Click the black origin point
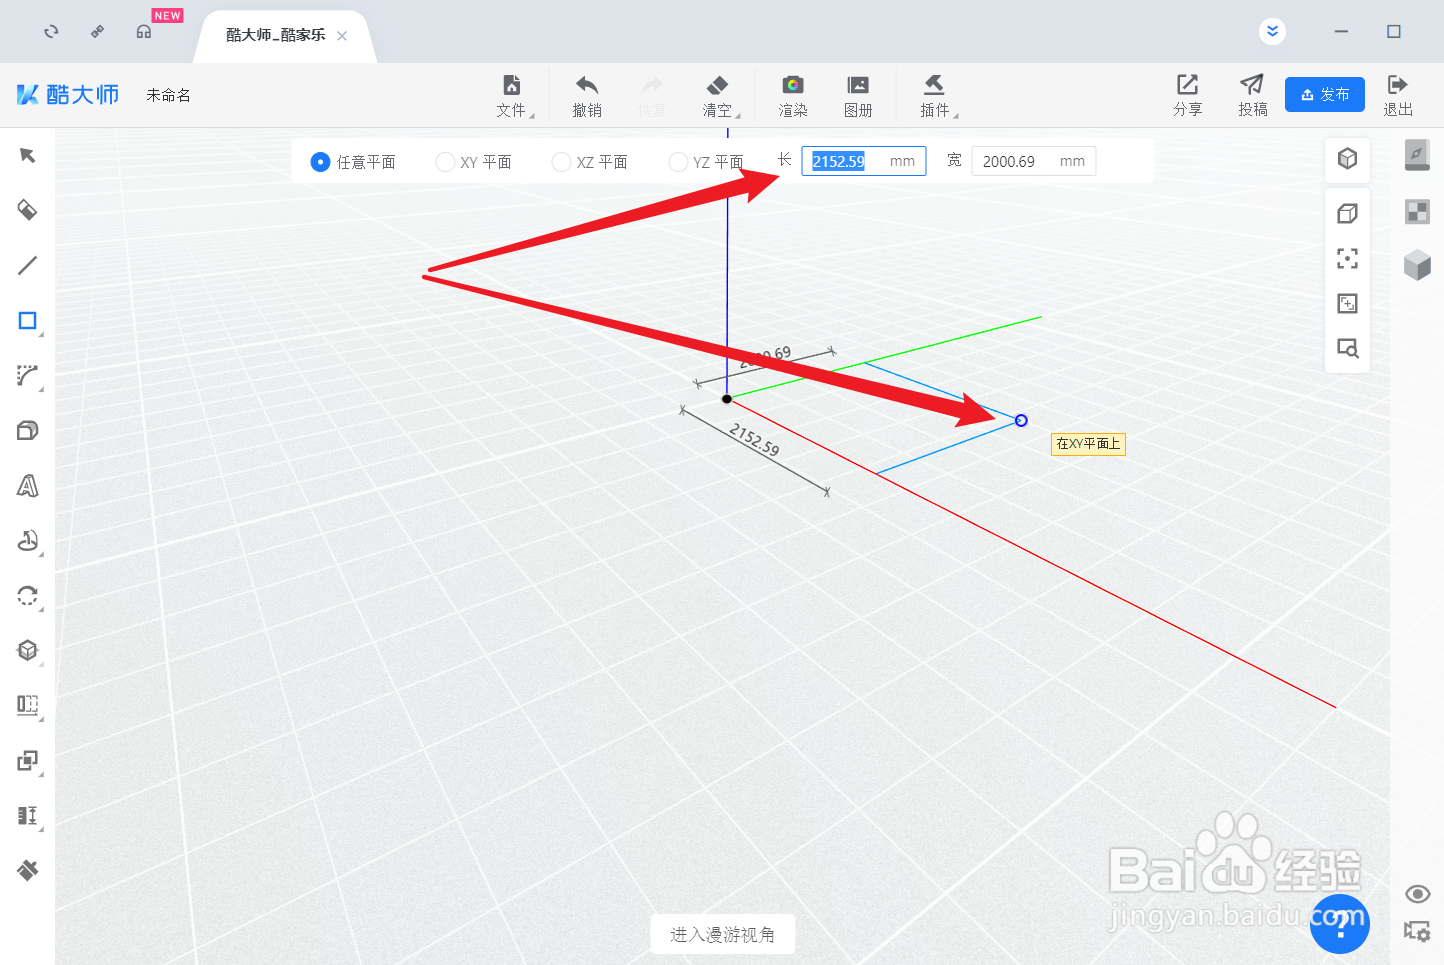1444x965 pixels. click(x=727, y=399)
